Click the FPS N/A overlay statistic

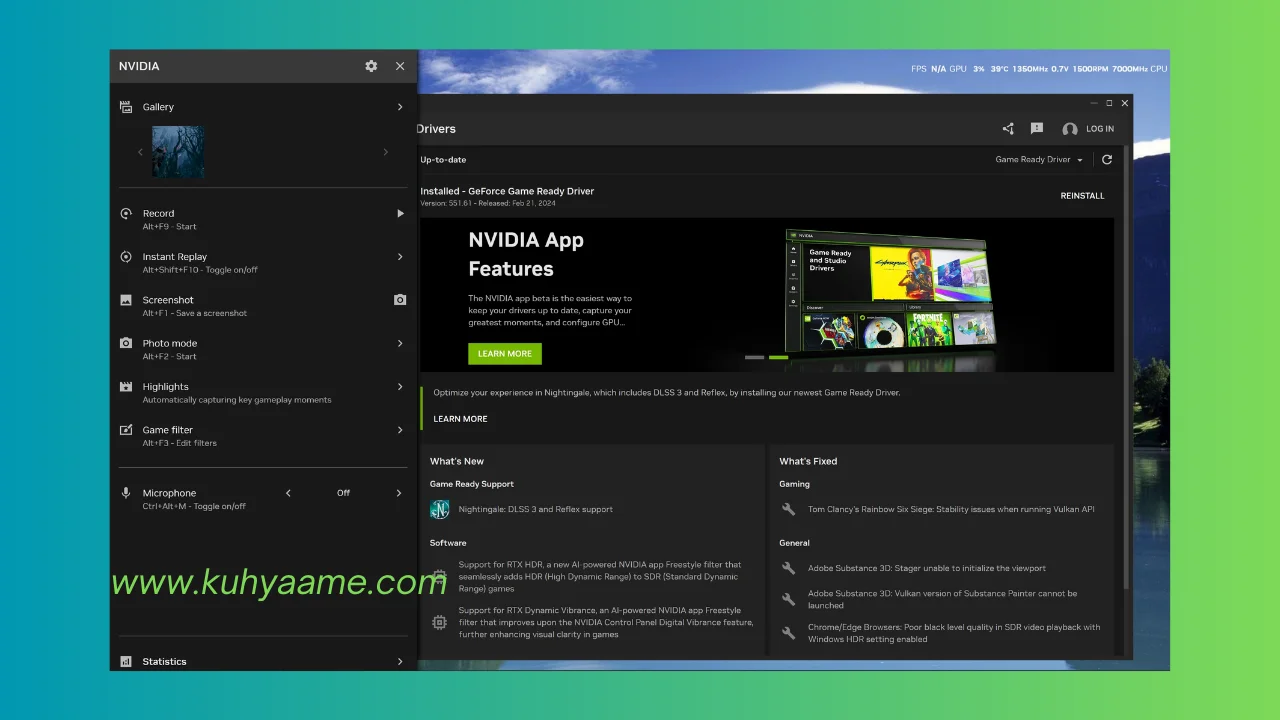[x=928, y=69]
